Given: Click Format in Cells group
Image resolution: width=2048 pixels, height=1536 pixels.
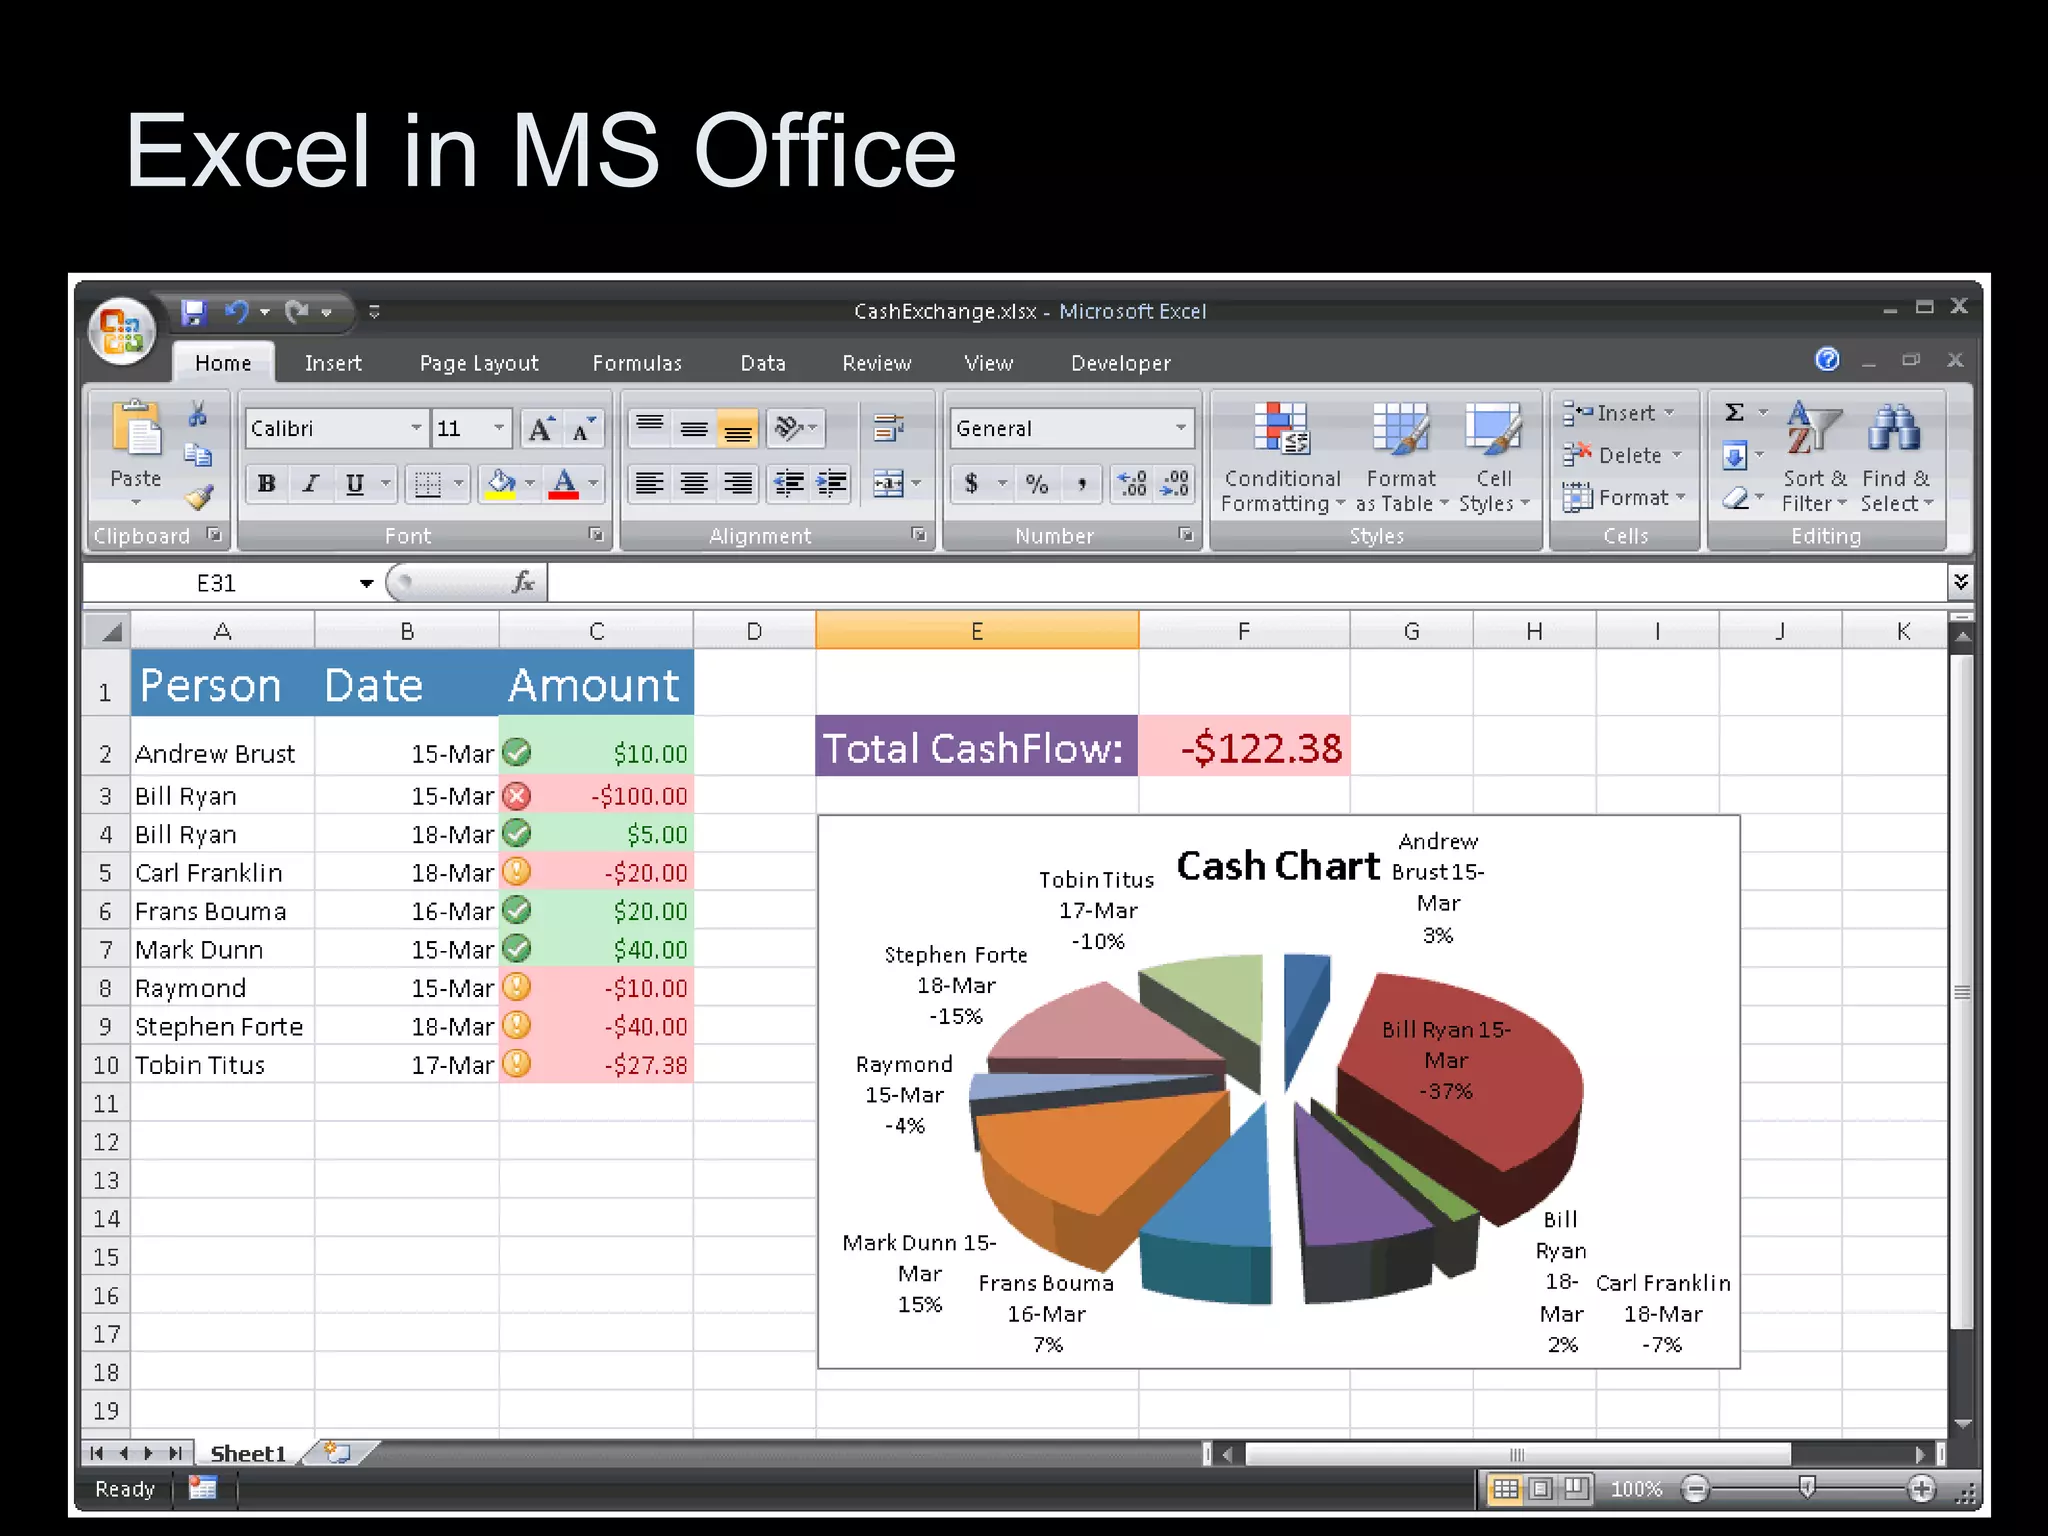Looking at the screenshot, I should [x=1624, y=497].
